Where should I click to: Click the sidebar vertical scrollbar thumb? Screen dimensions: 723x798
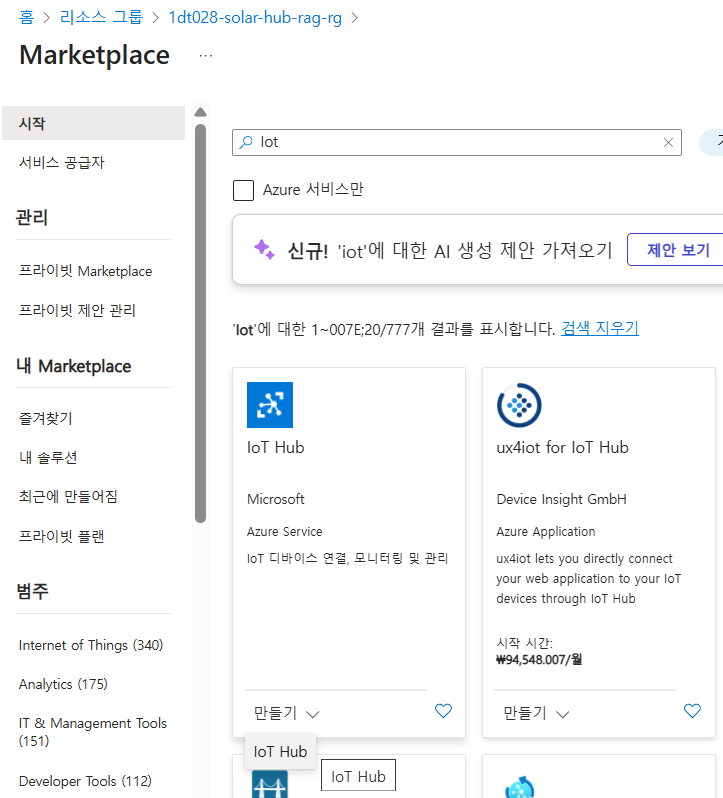[200, 323]
